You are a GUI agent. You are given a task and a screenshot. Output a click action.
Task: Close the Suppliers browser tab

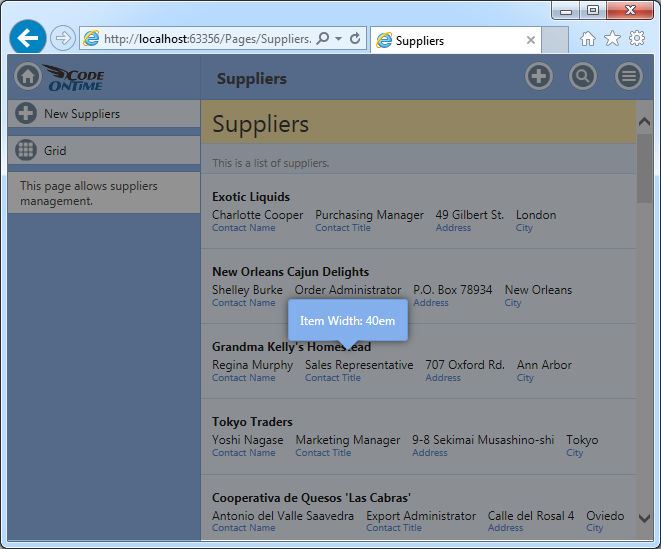(531, 41)
